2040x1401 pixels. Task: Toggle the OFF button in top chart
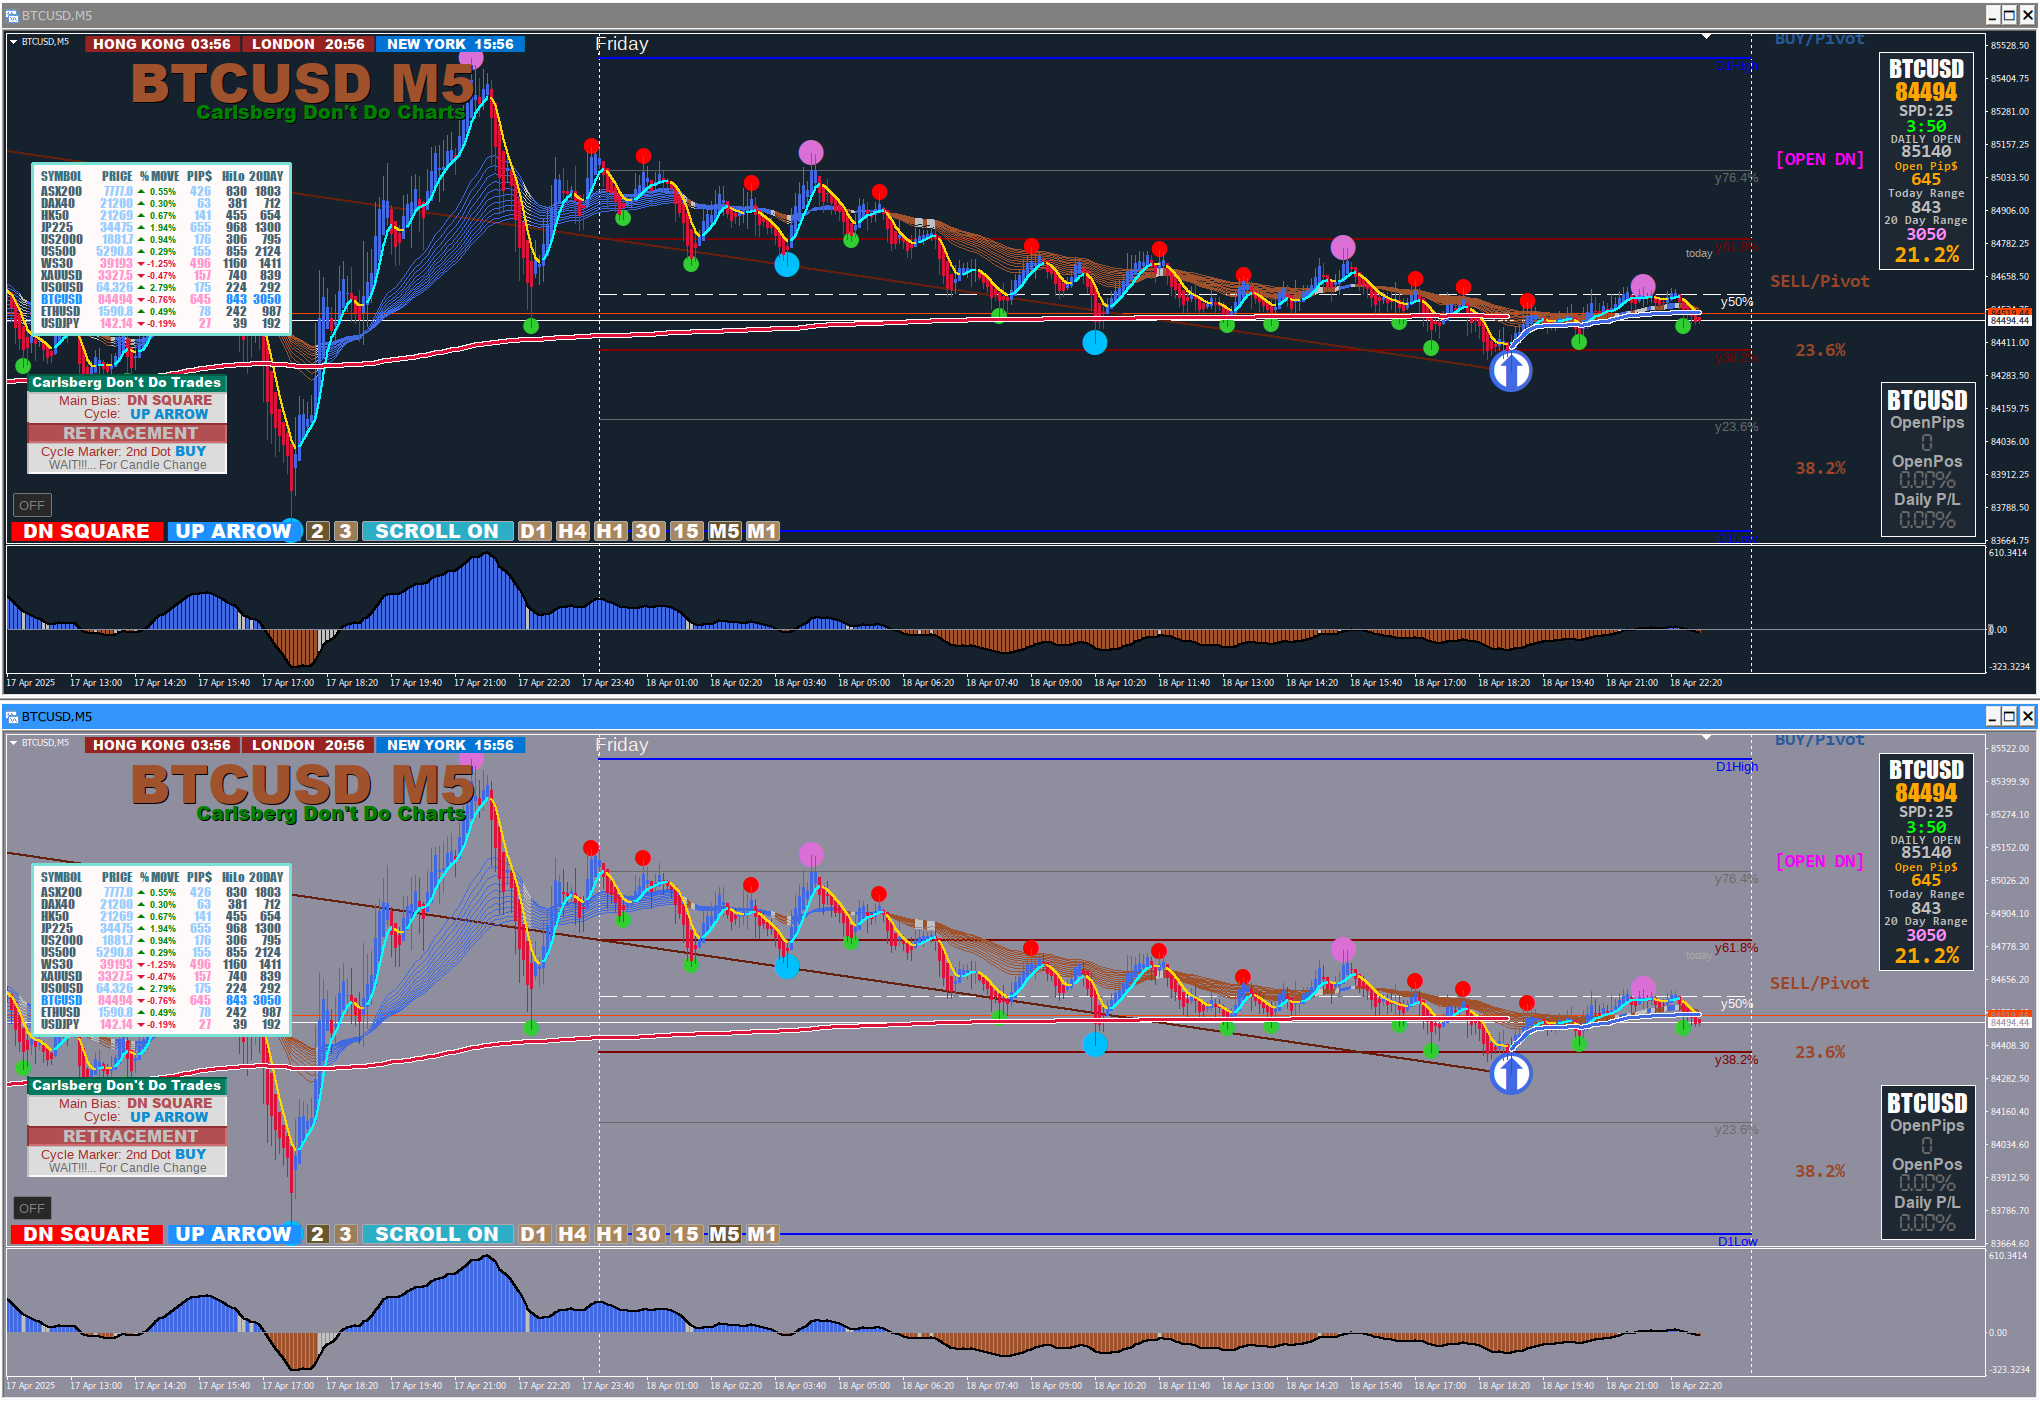[x=32, y=505]
